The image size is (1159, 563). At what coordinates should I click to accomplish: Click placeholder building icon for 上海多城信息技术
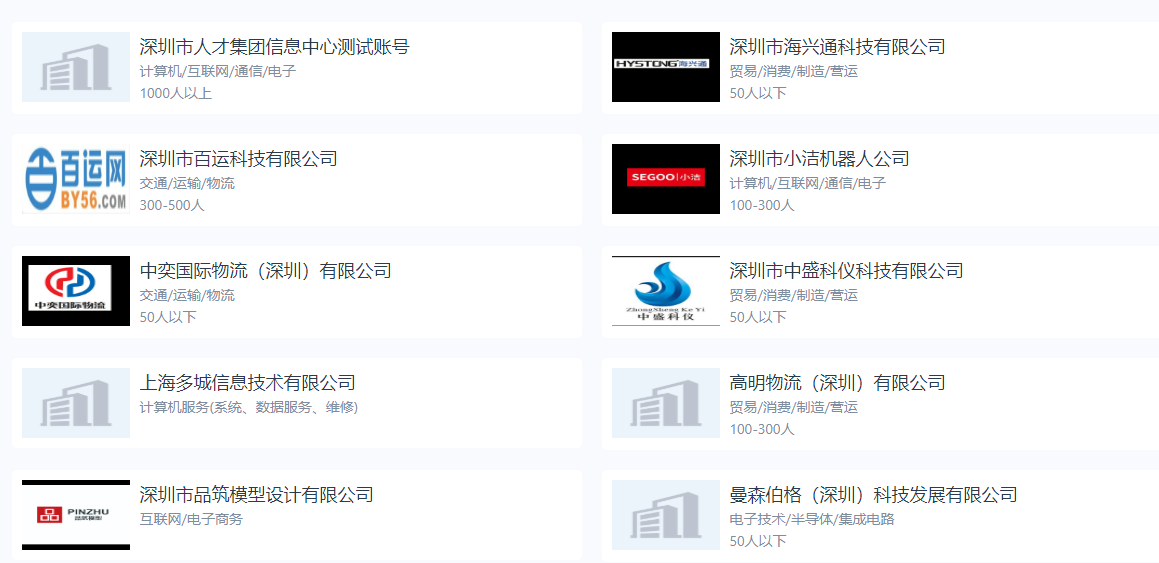[x=76, y=403]
